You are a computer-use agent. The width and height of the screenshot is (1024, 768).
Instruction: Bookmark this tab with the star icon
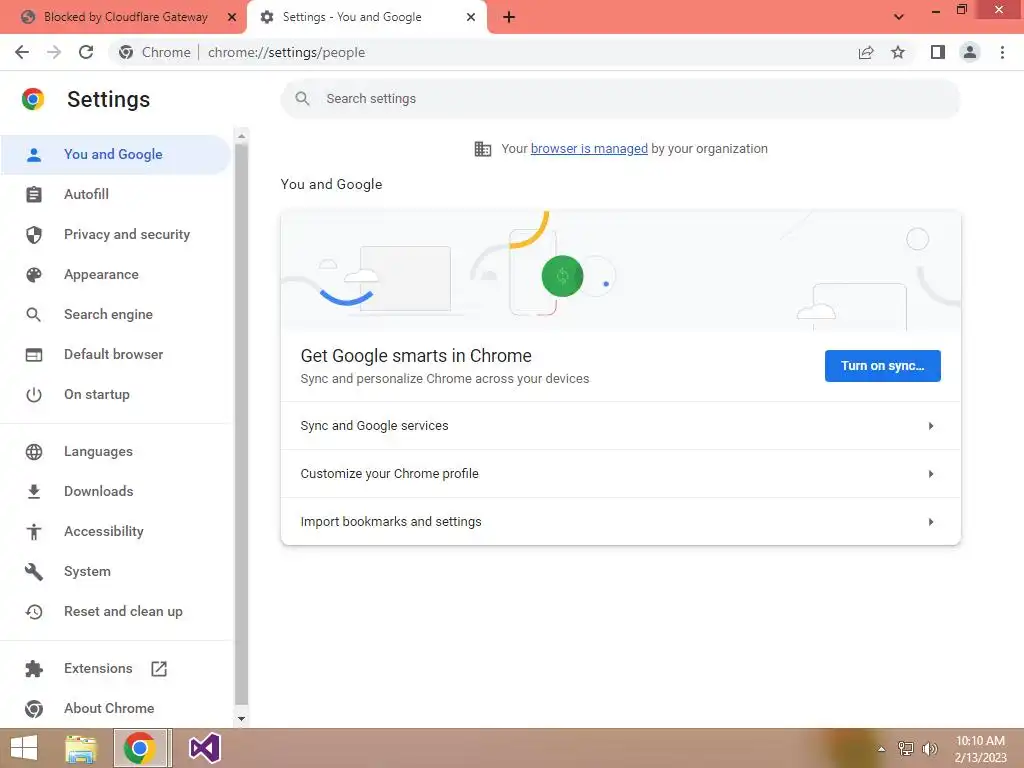tap(898, 52)
